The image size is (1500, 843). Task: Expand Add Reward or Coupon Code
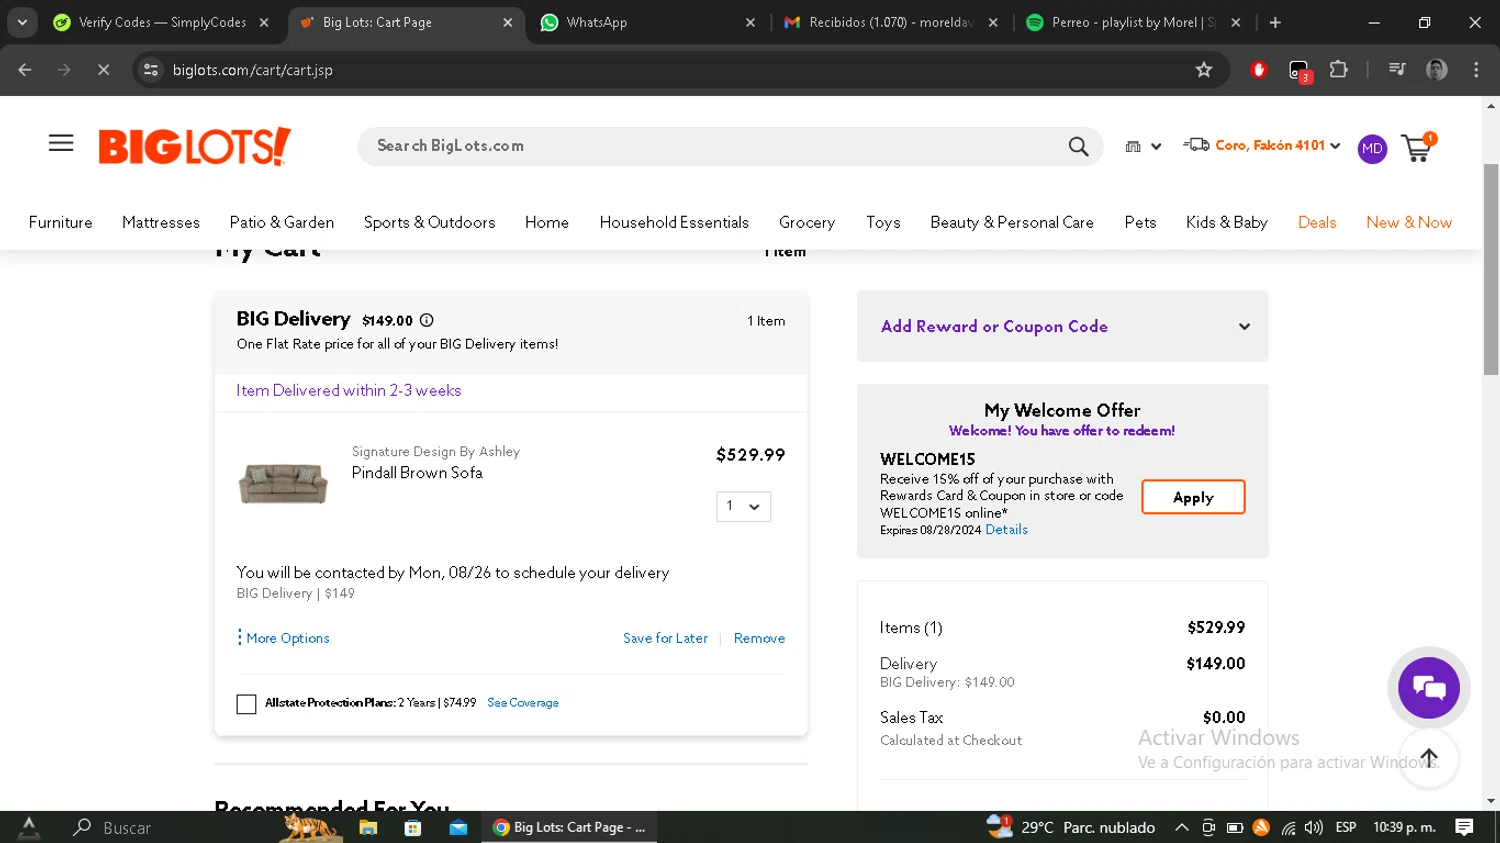[1062, 326]
